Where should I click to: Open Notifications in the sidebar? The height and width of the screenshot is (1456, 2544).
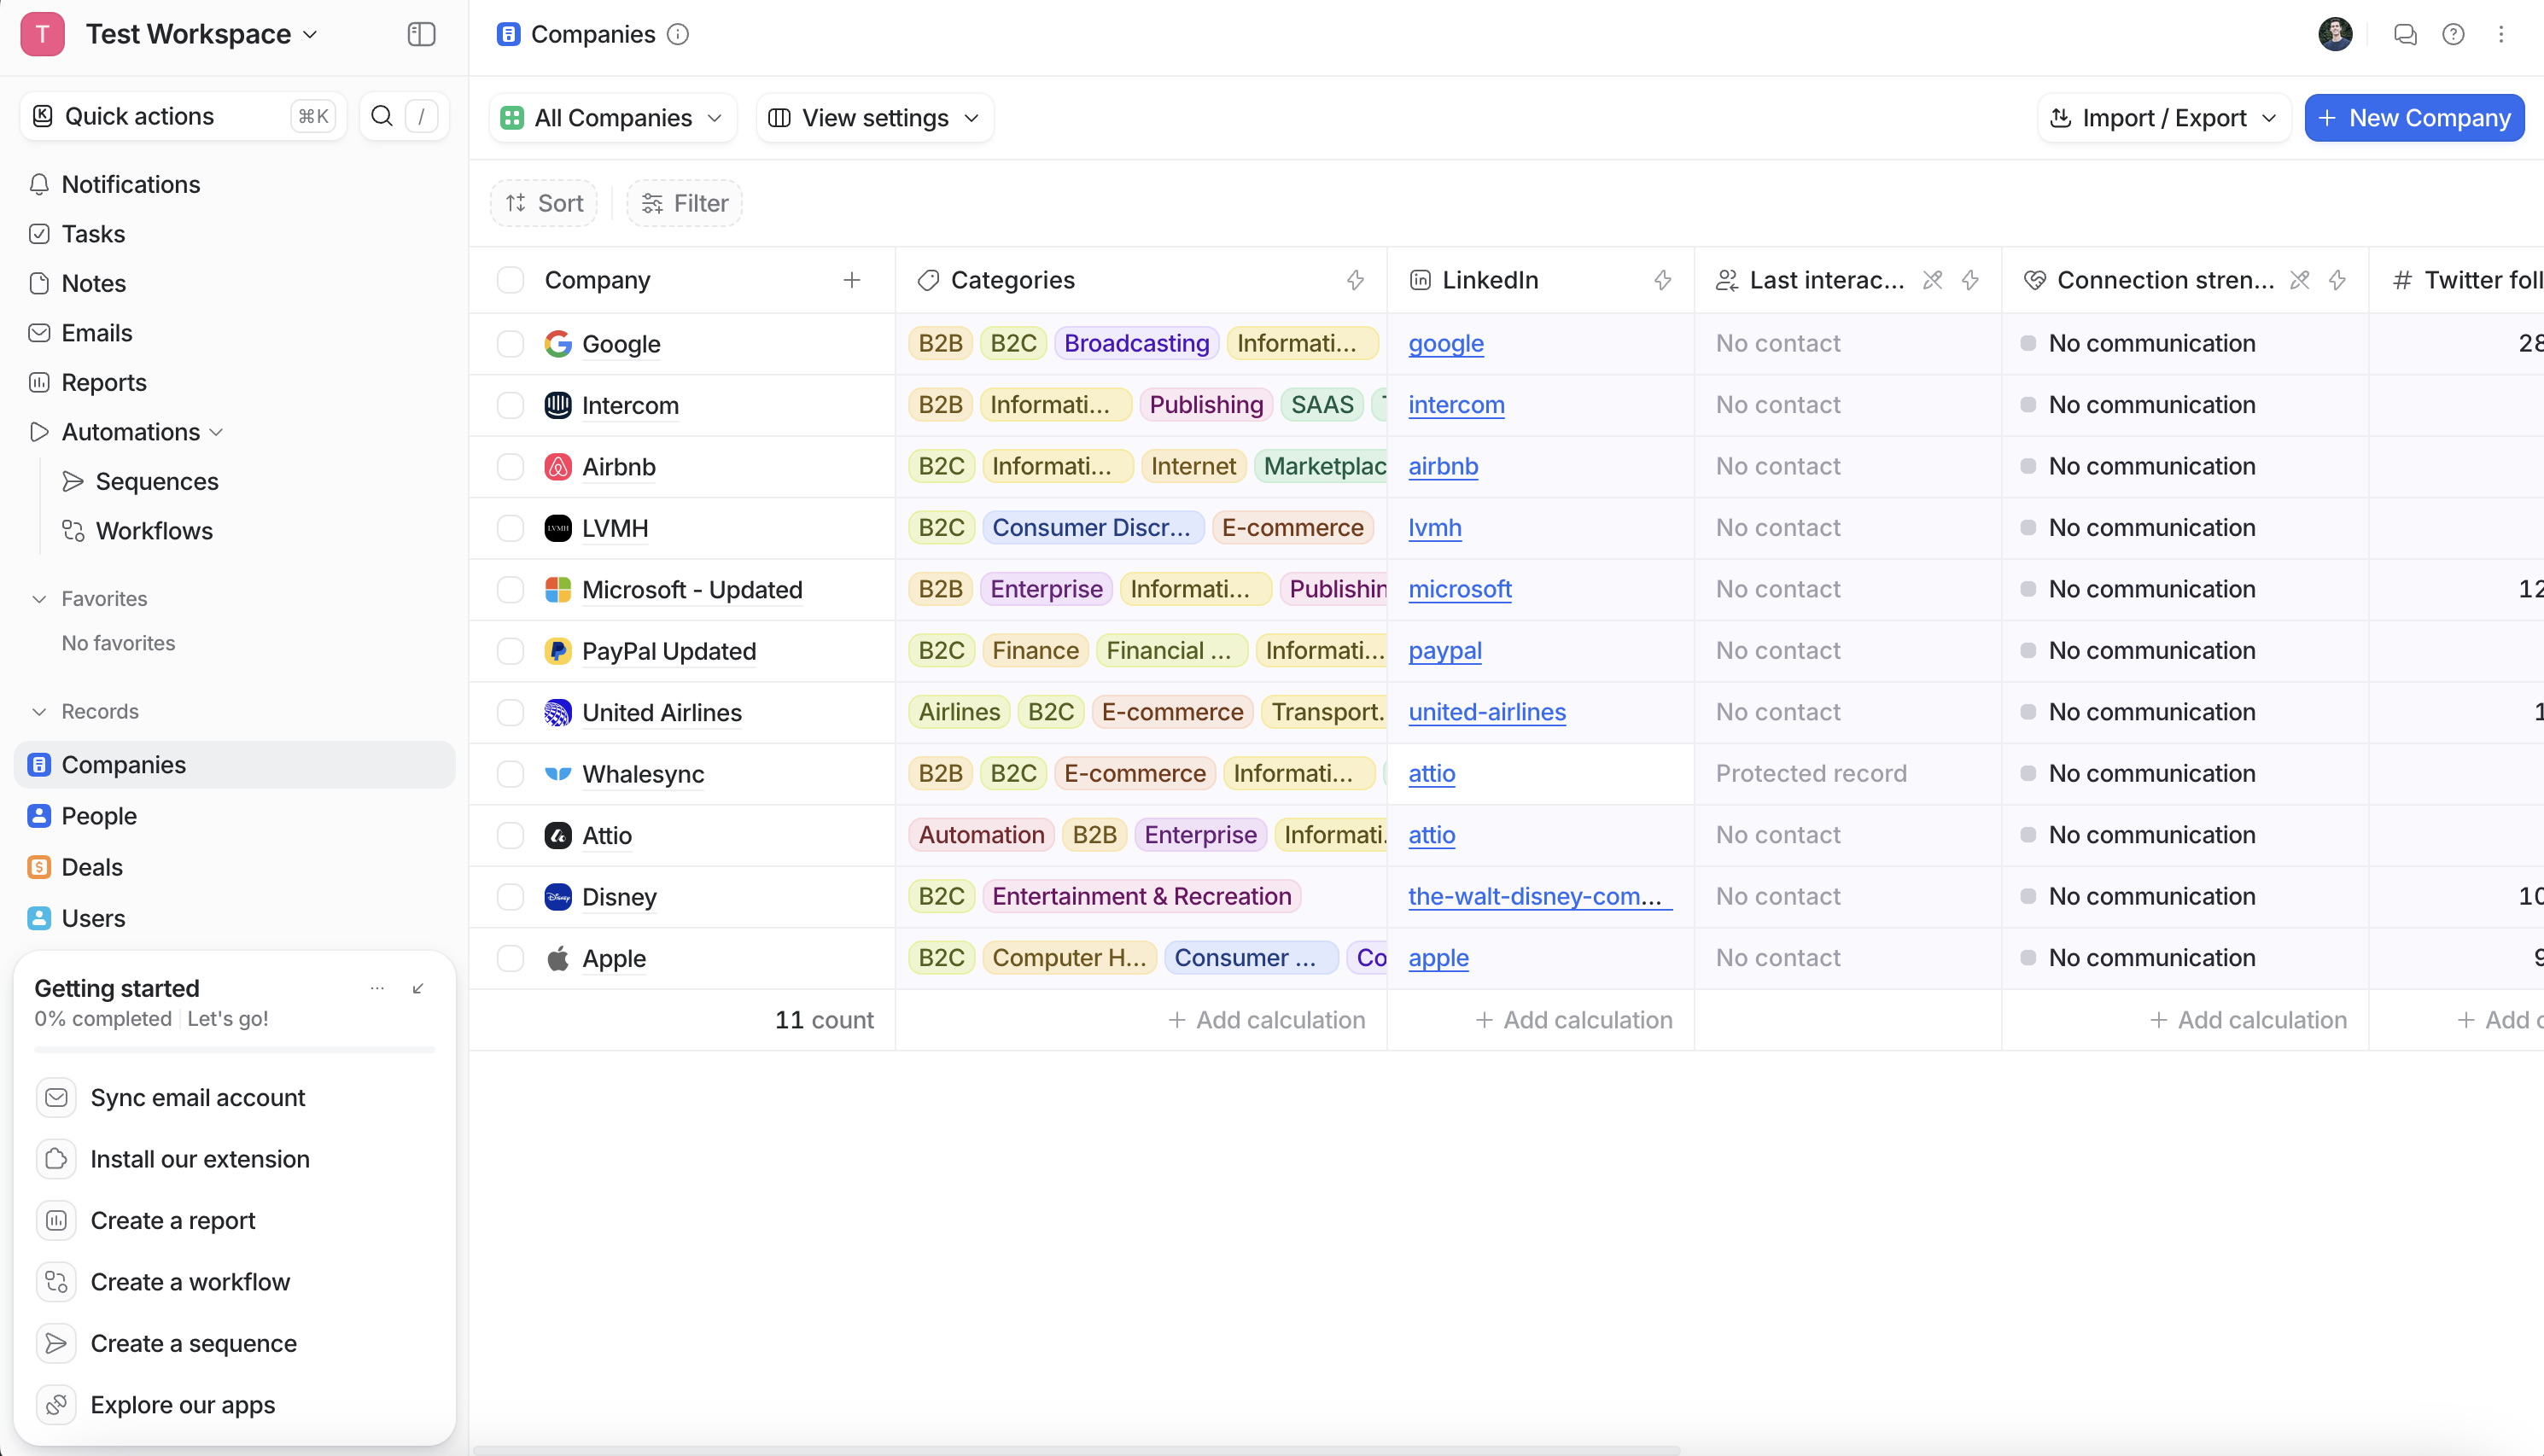pyautogui.click(x=130, y=184)
